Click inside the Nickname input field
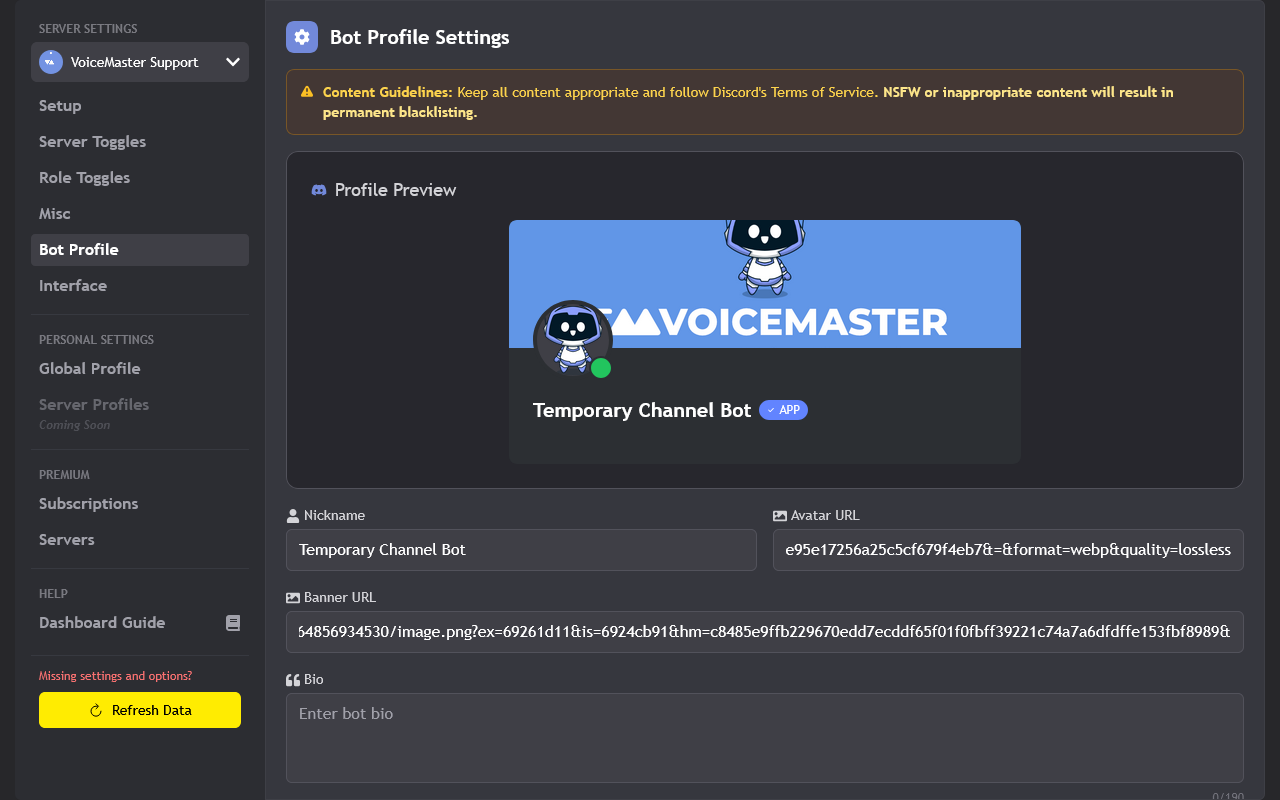This screenshot has width=1280, height=800. [520, 550]
